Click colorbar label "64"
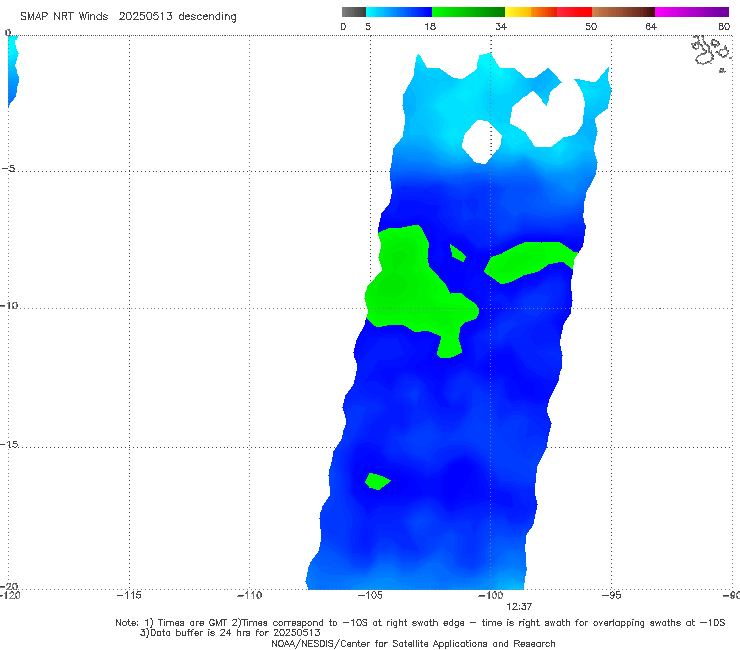740x650 pixels. 651,26
